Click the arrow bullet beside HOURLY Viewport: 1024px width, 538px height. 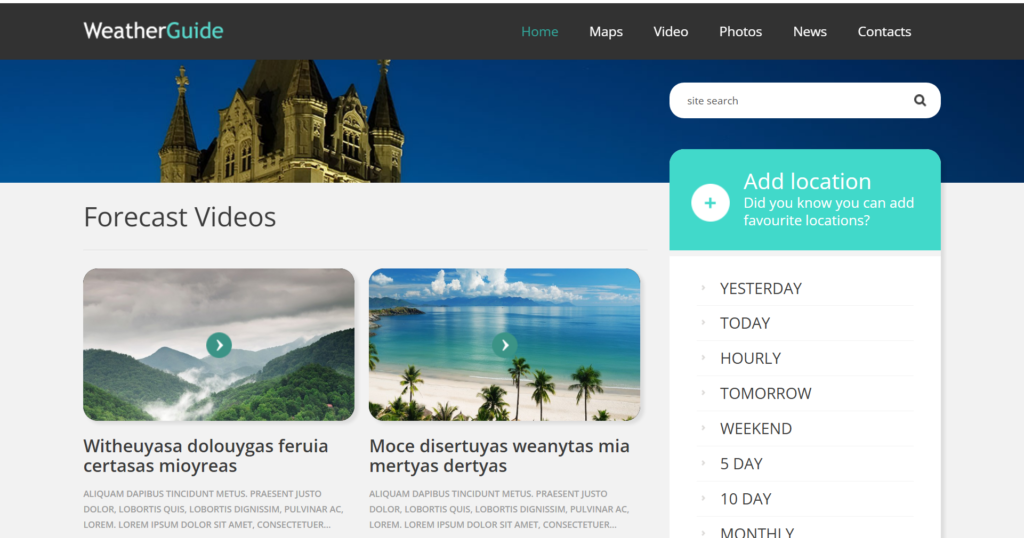click(x=703, y=357)
